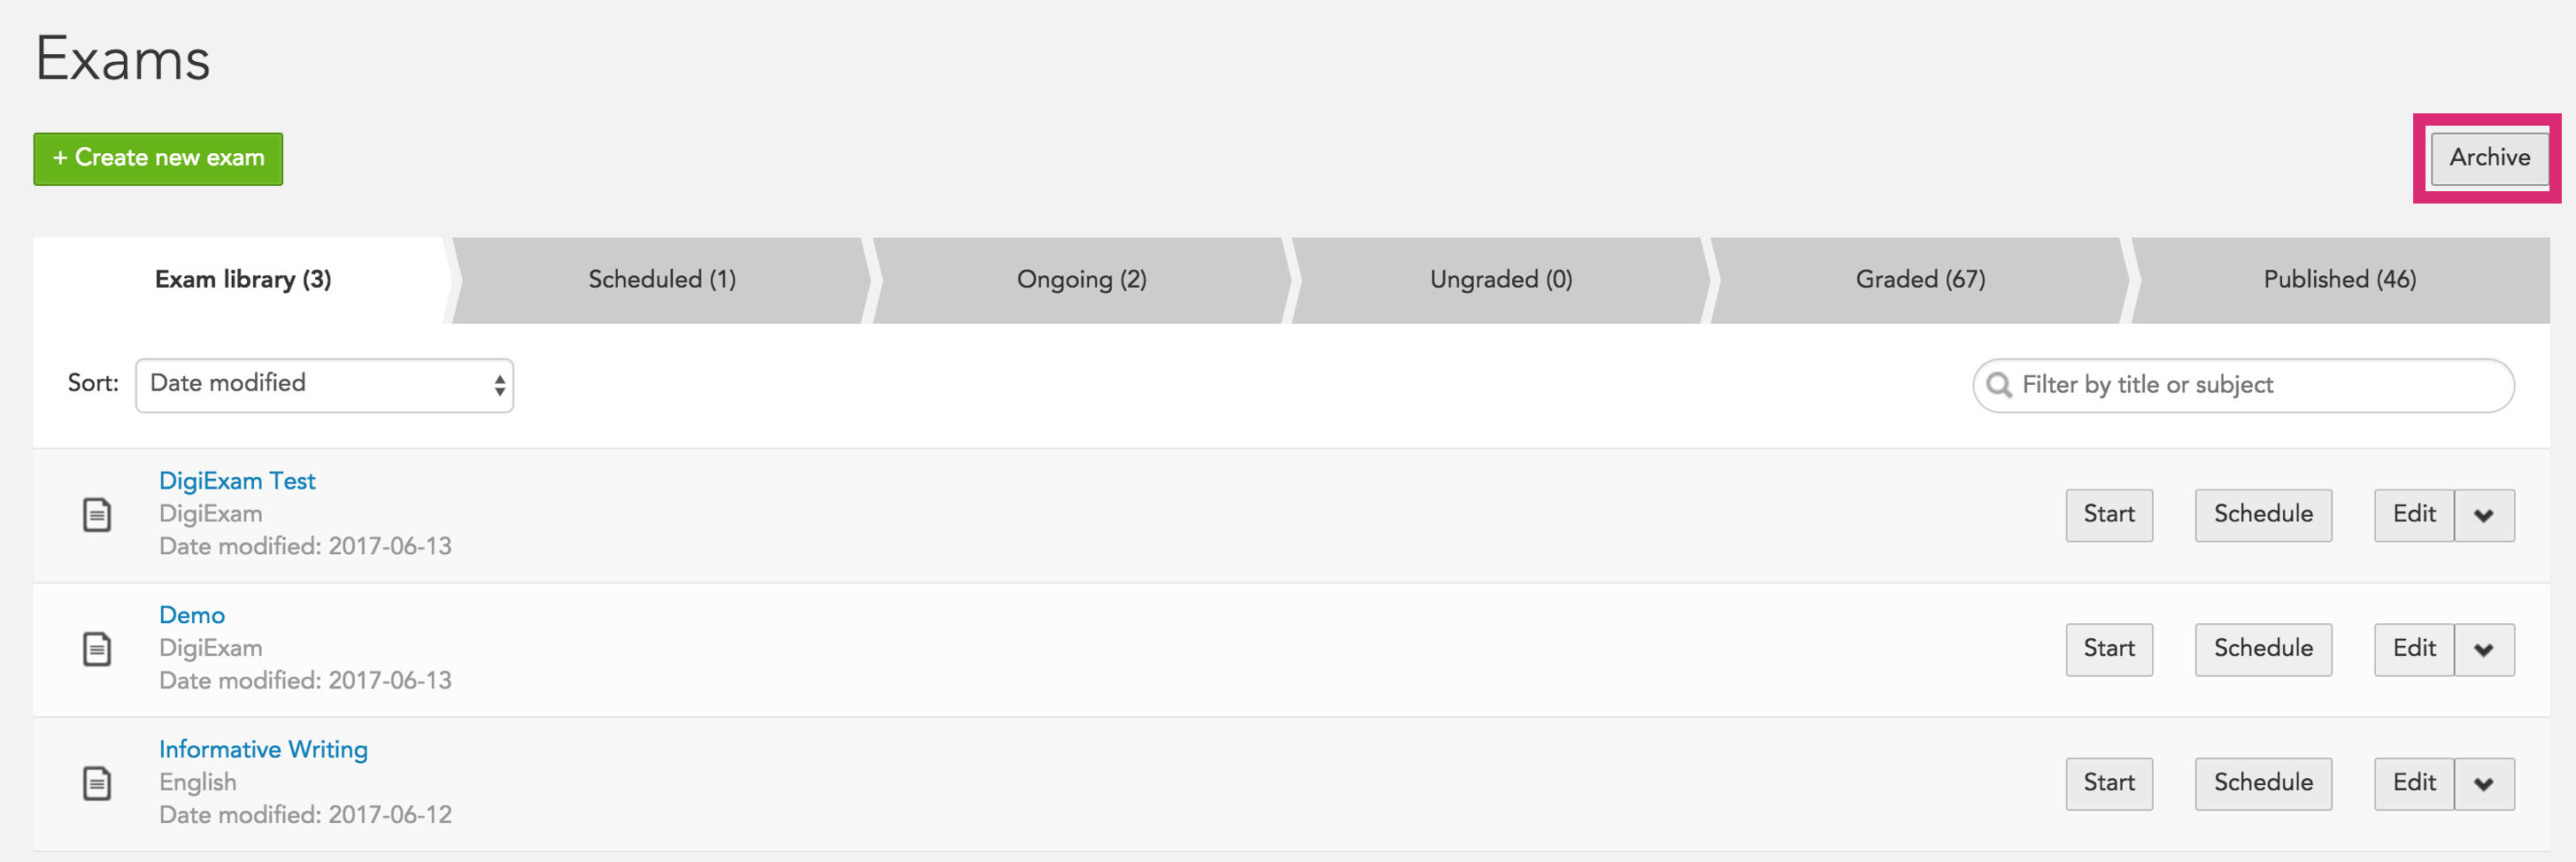Screen dimensions: 2576x862
Task: Start the Demo exam
Action: 2109,649
